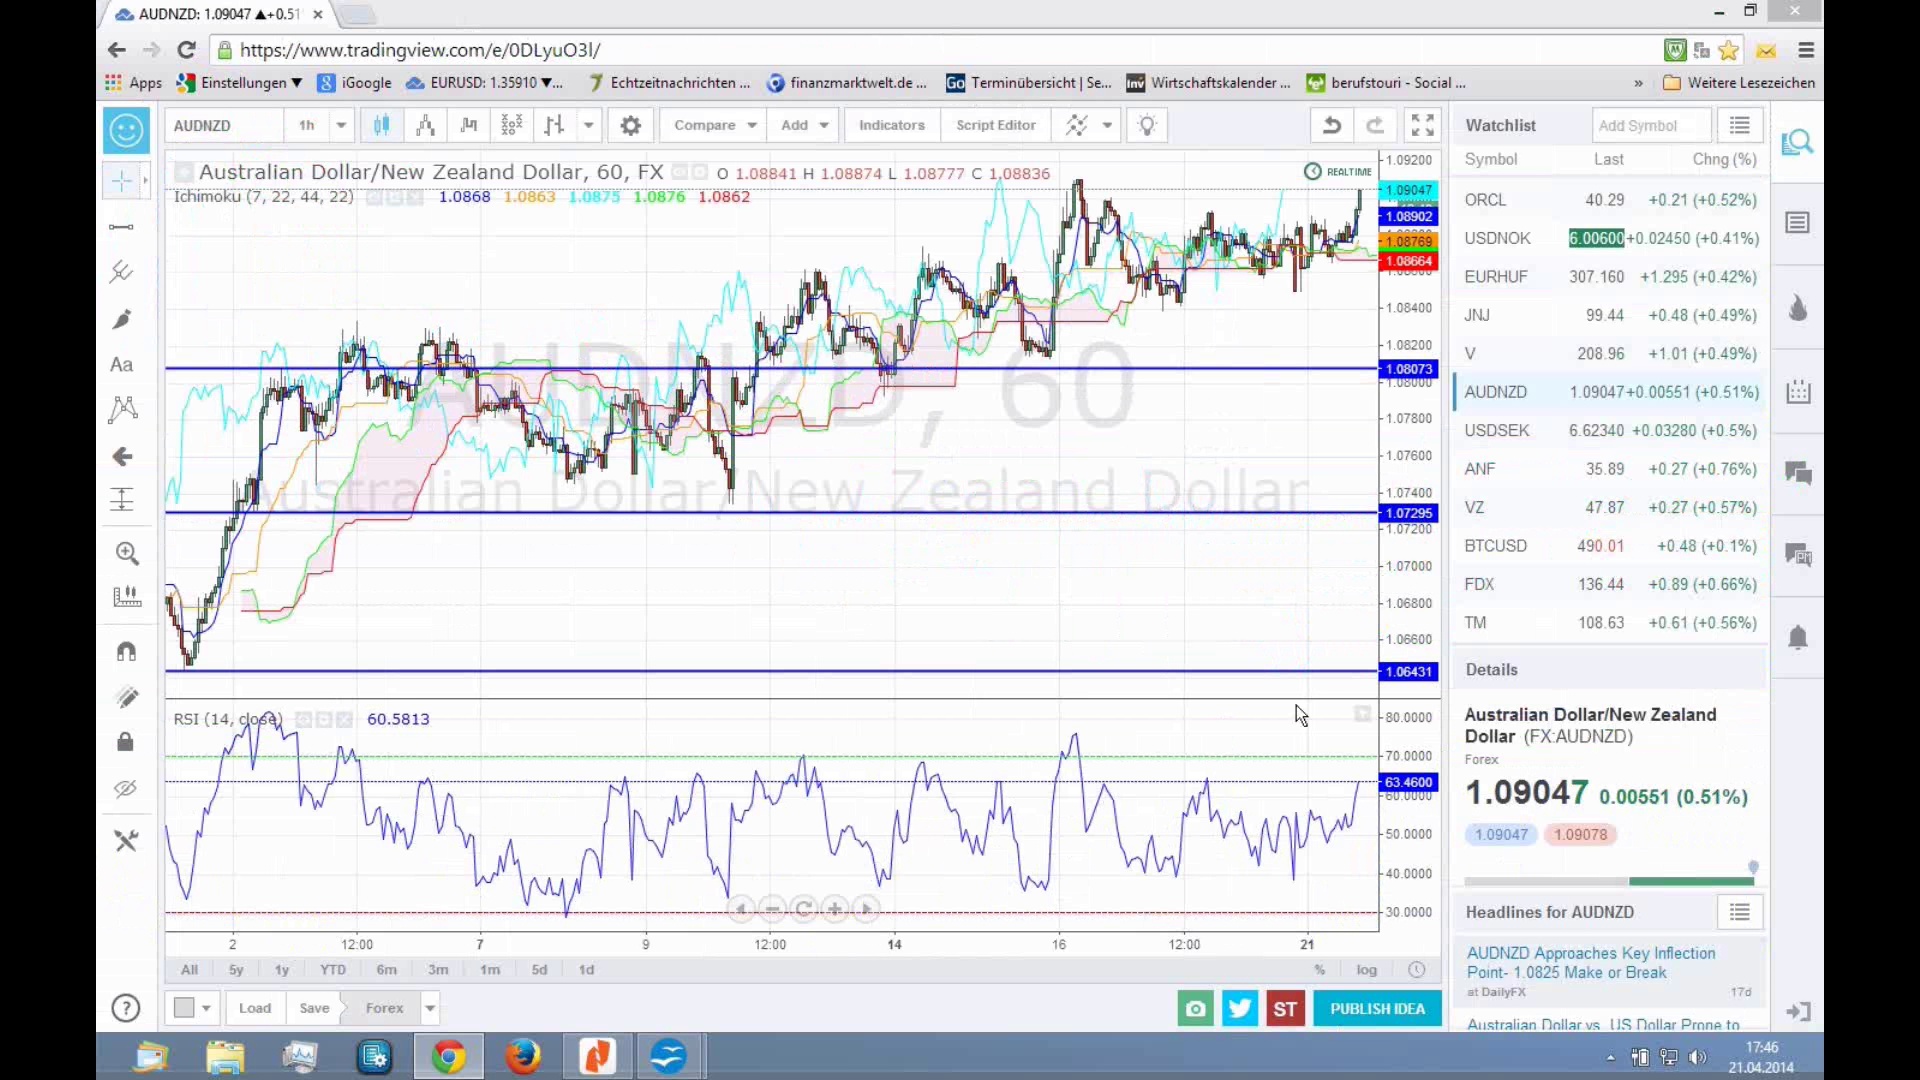Select the text annotation tool
The width and height of the screenshot is (1920, 1080).
[122, 365]
